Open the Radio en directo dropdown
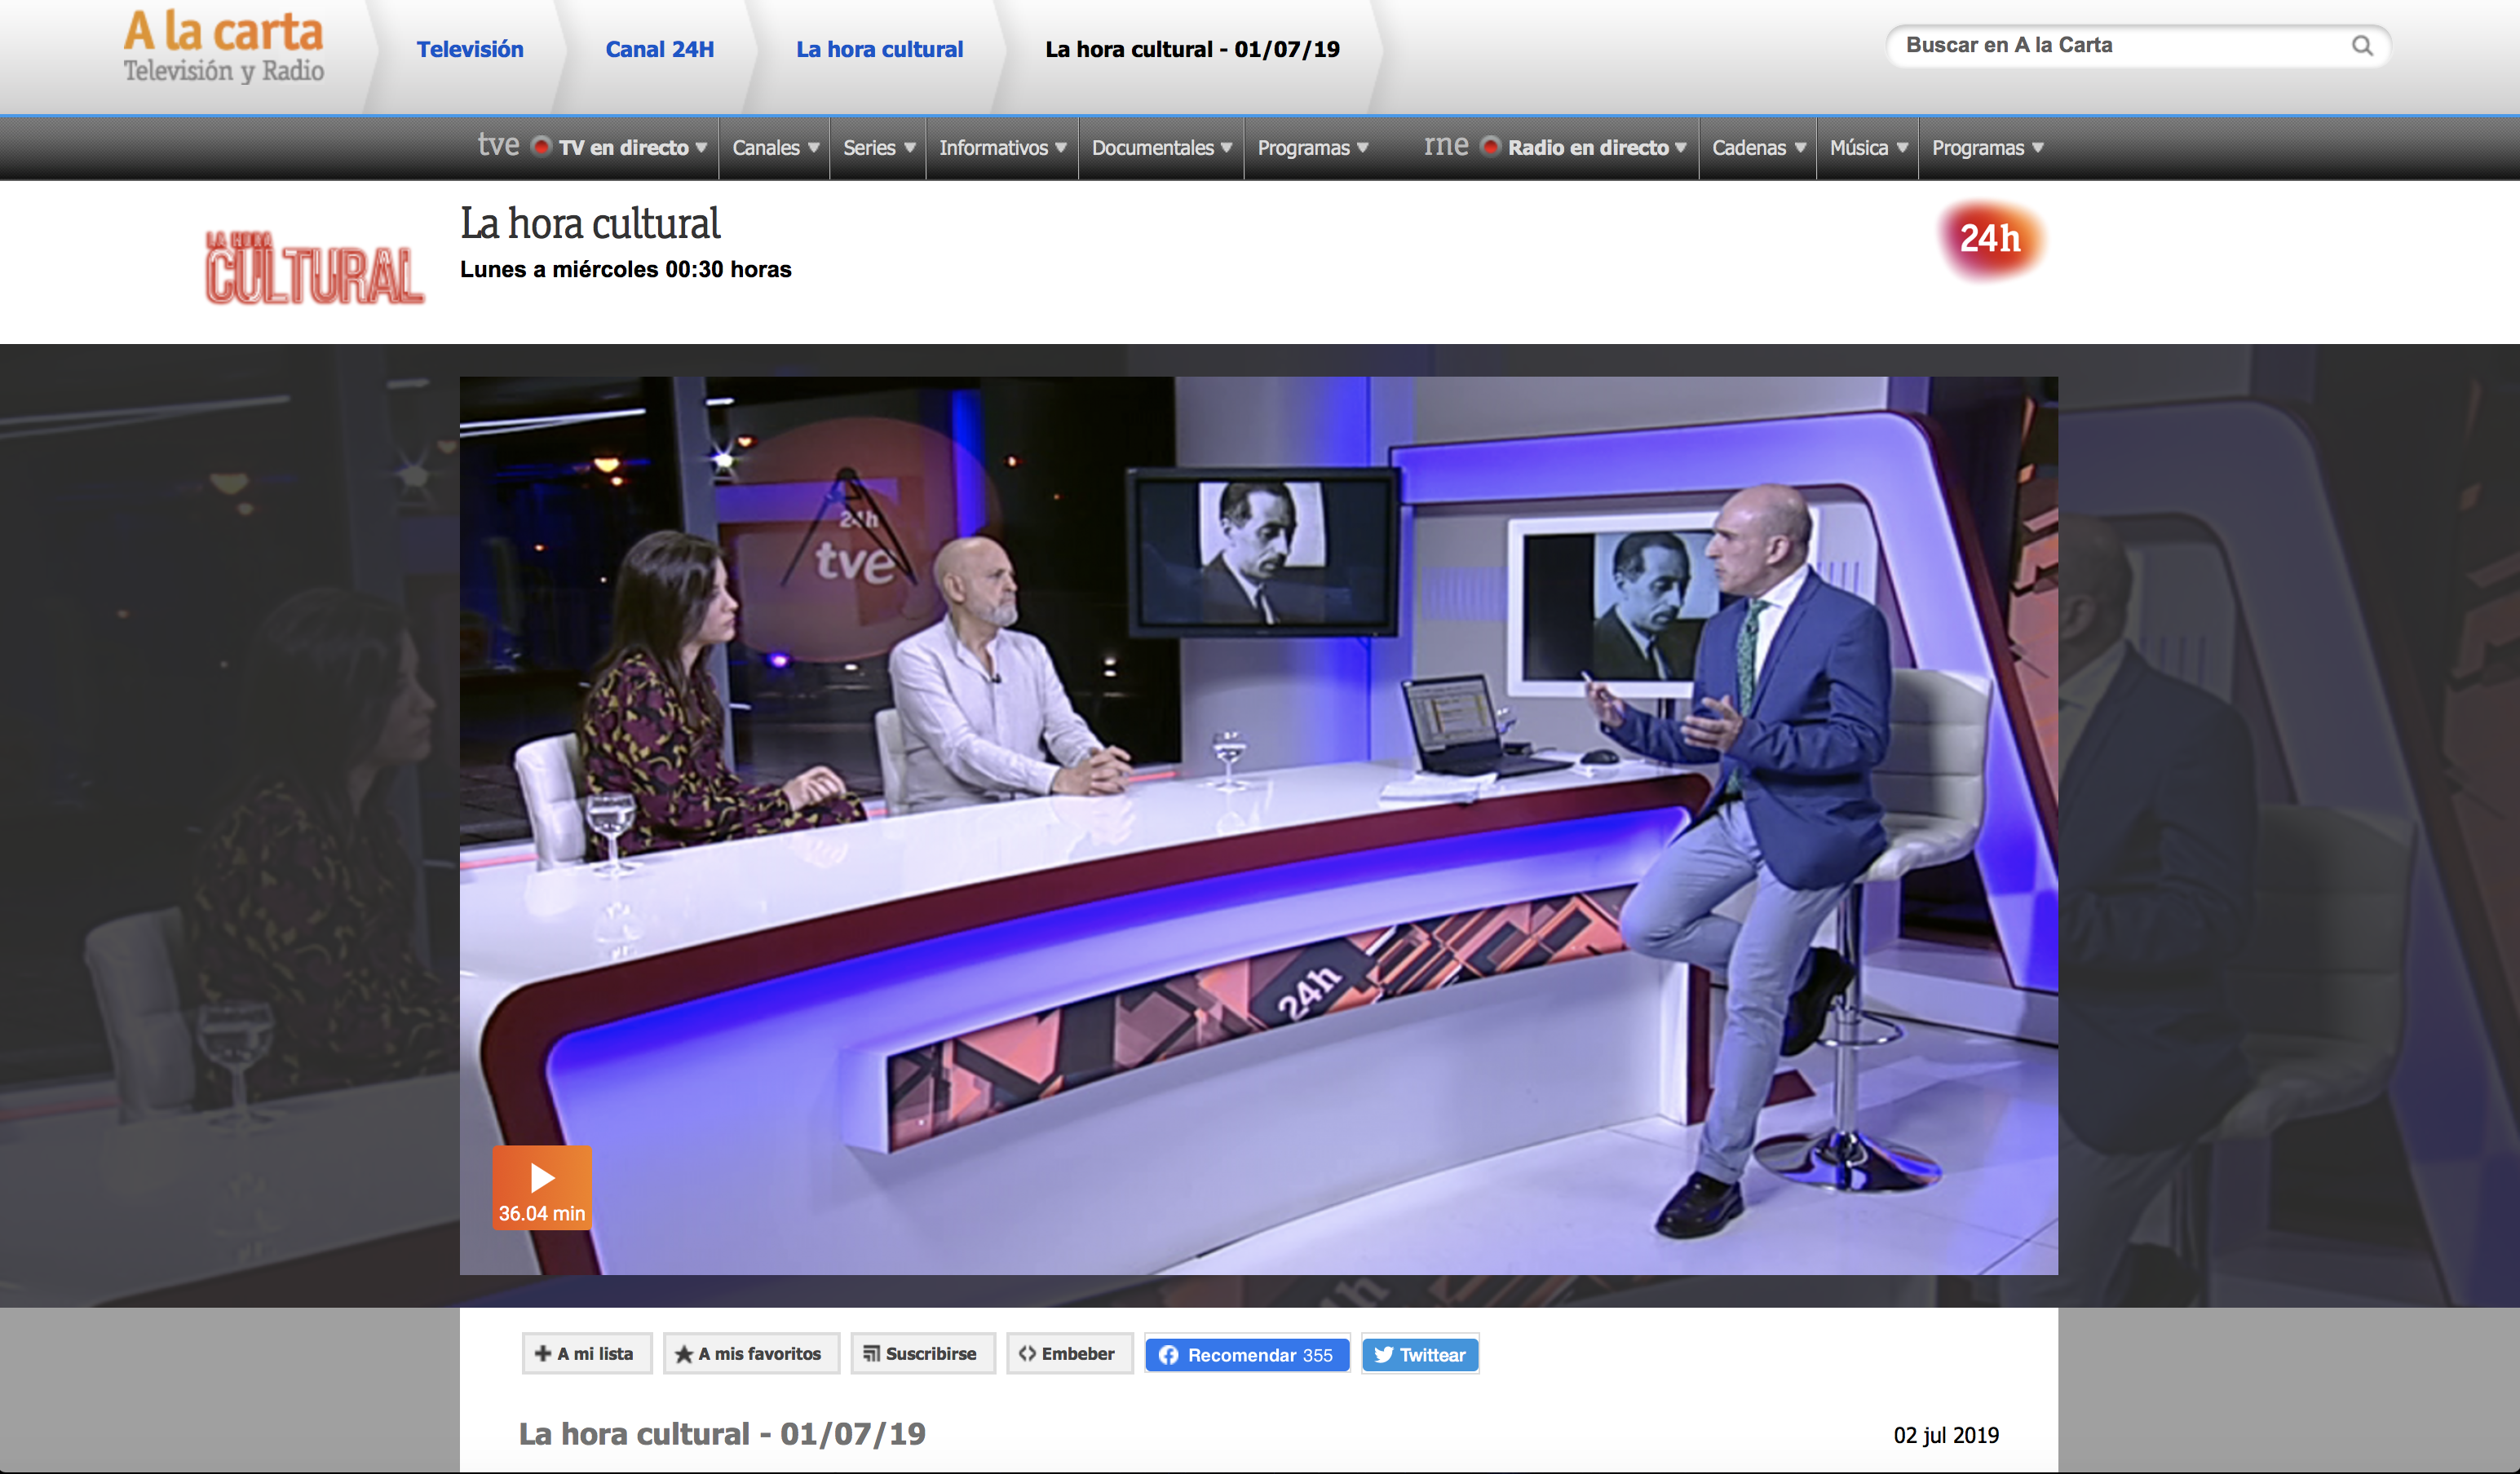This screenshot has height=1474, width=2520. click(x=1597, y=148)
